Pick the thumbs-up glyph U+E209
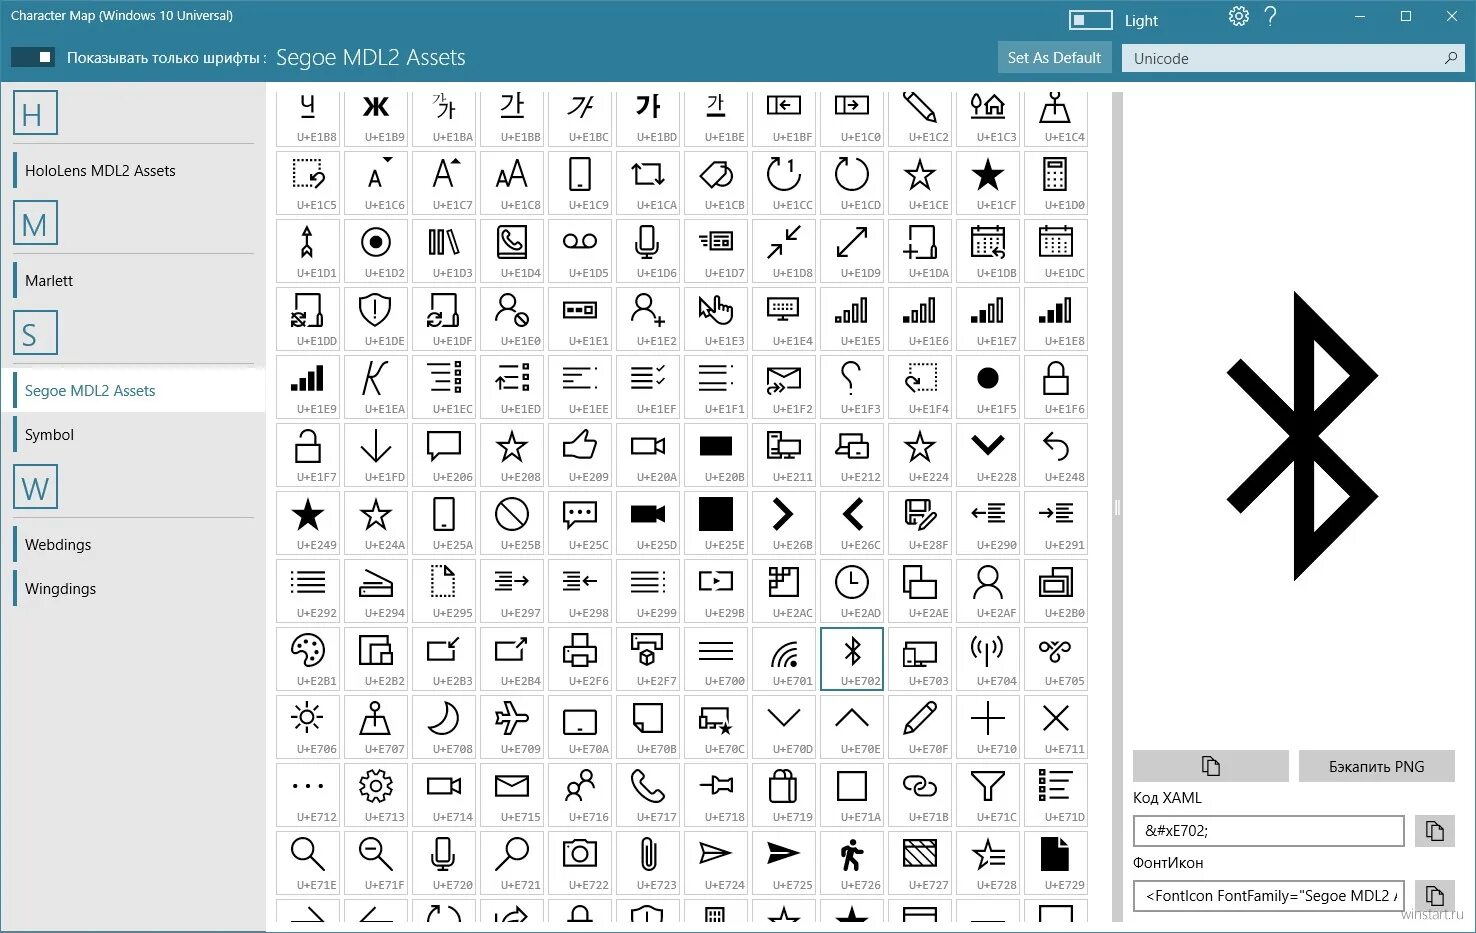Viewport: 1476px width, 933px height. point(580,455)
